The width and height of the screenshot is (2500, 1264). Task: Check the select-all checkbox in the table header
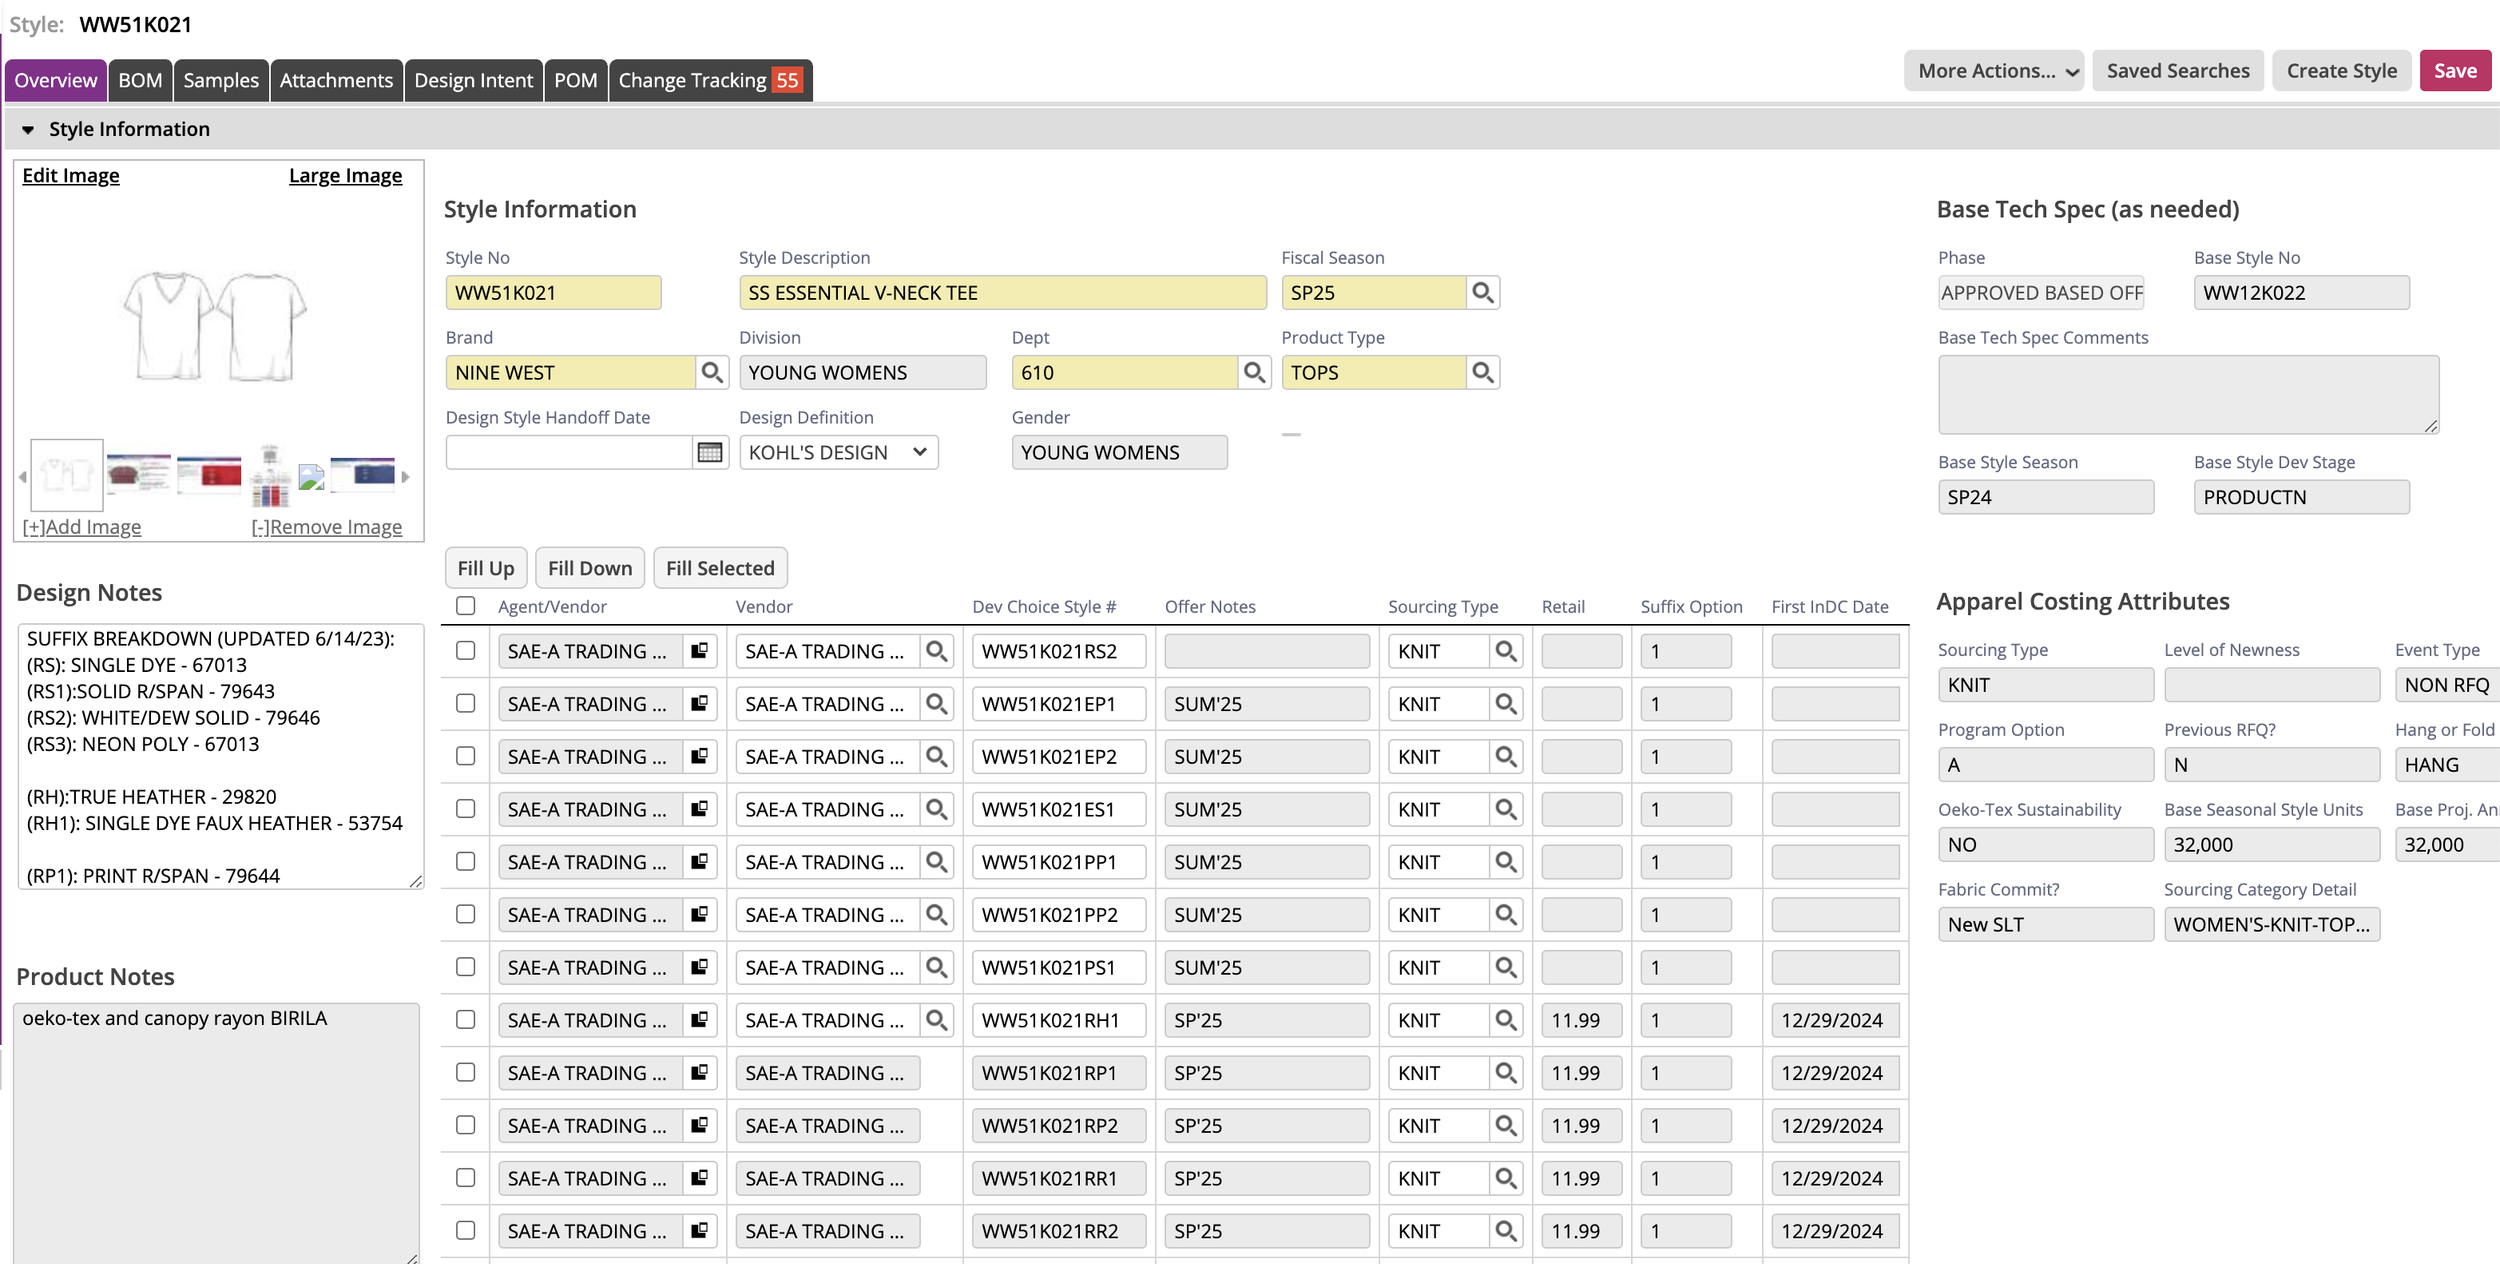[465, 606]
